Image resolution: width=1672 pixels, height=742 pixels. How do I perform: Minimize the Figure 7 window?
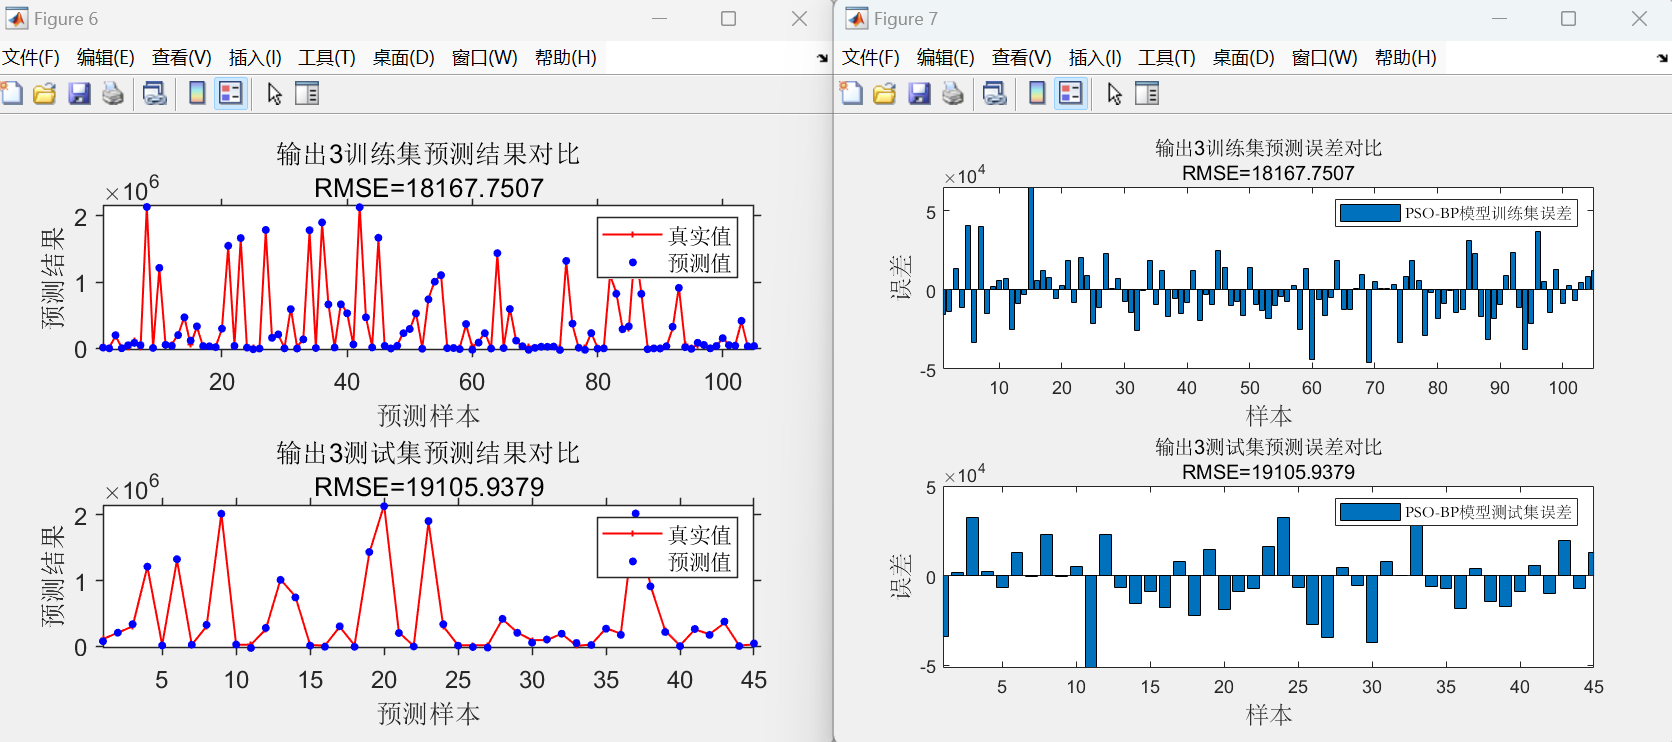(1499, 19)
